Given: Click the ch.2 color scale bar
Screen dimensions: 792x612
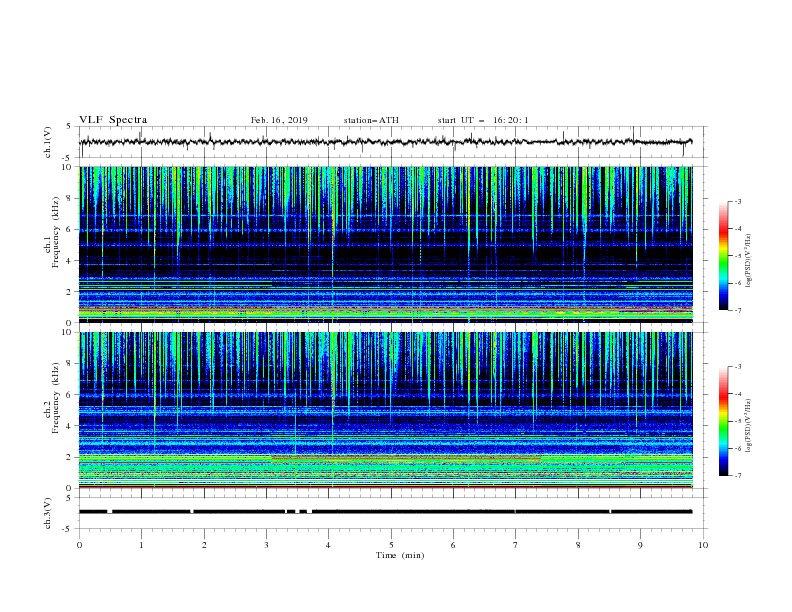Looking at the screenshot, I should point(723,421).
